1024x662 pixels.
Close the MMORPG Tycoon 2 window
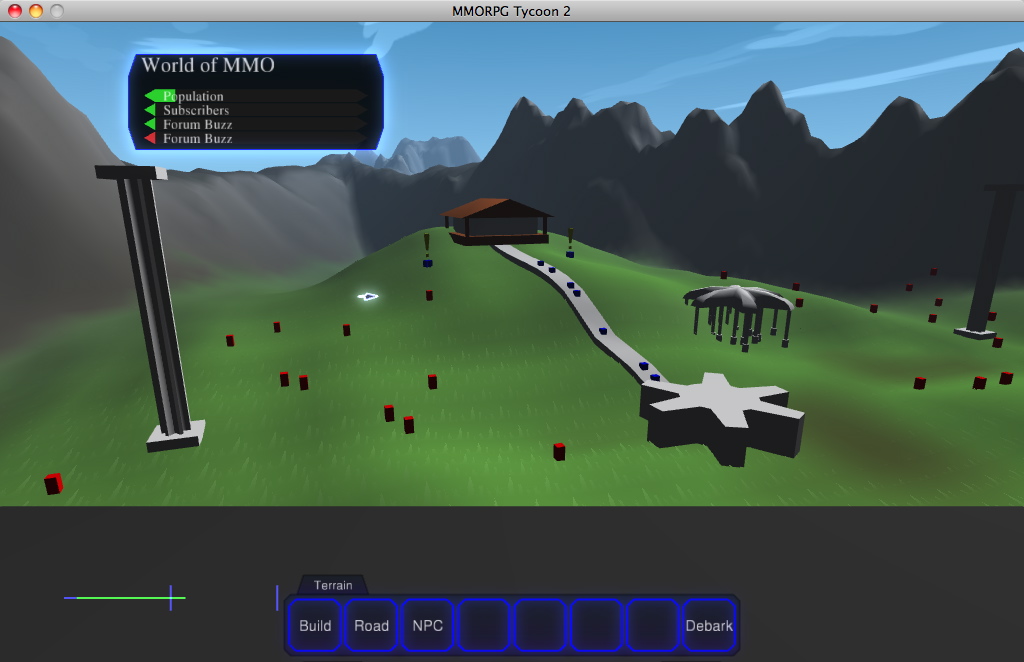[x=14, y=10]
